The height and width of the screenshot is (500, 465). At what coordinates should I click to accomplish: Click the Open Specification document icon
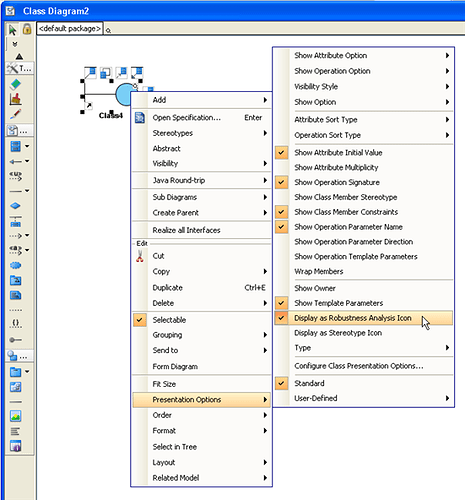tap(140, 118)
